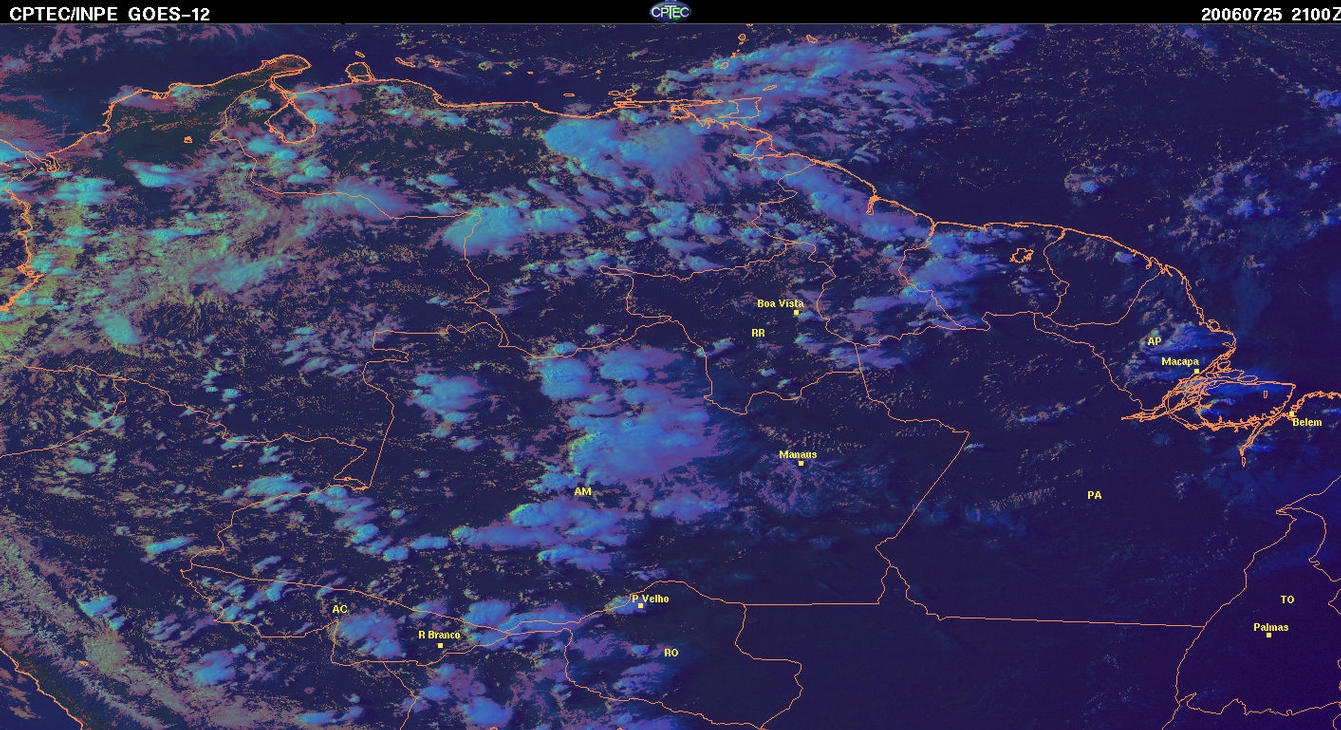Image resolution: width=1341 pixels, height=730 pixels.
Task: Click the 'CPTEC/INPE GOES-12' header text
Action: (110, 14)
